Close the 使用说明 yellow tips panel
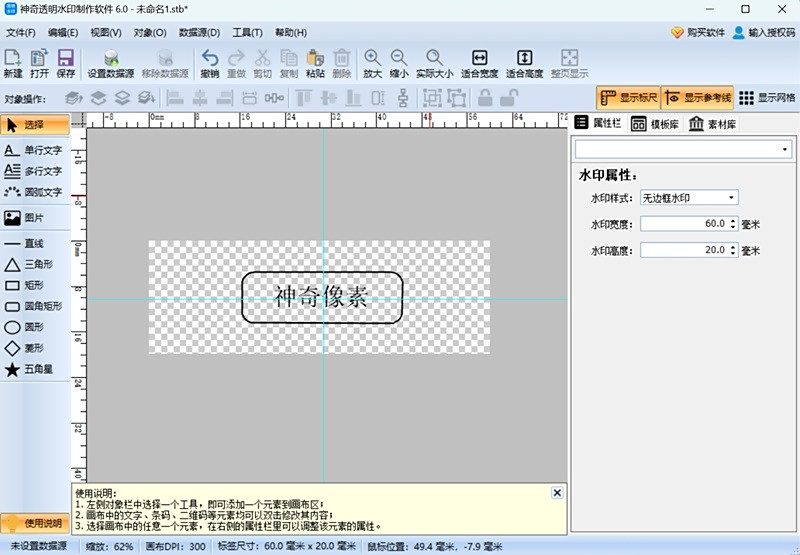Screen dimensions: 800x555 click(557, 493)
